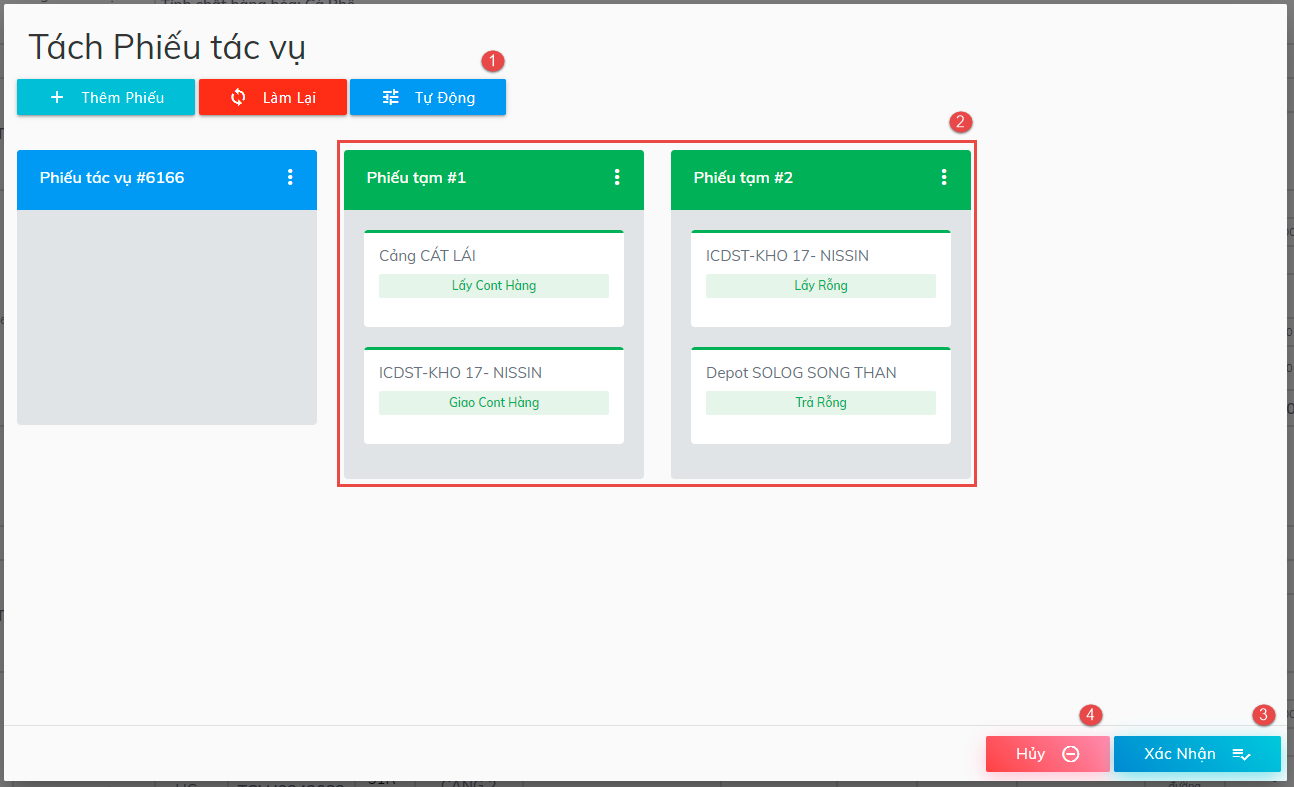Image resolution: width=1294 pixels, height=787 pixels.
Task: Click the circle-minus icon on Hủy button
Action: pyautogui.click(x=1070, y=754)
